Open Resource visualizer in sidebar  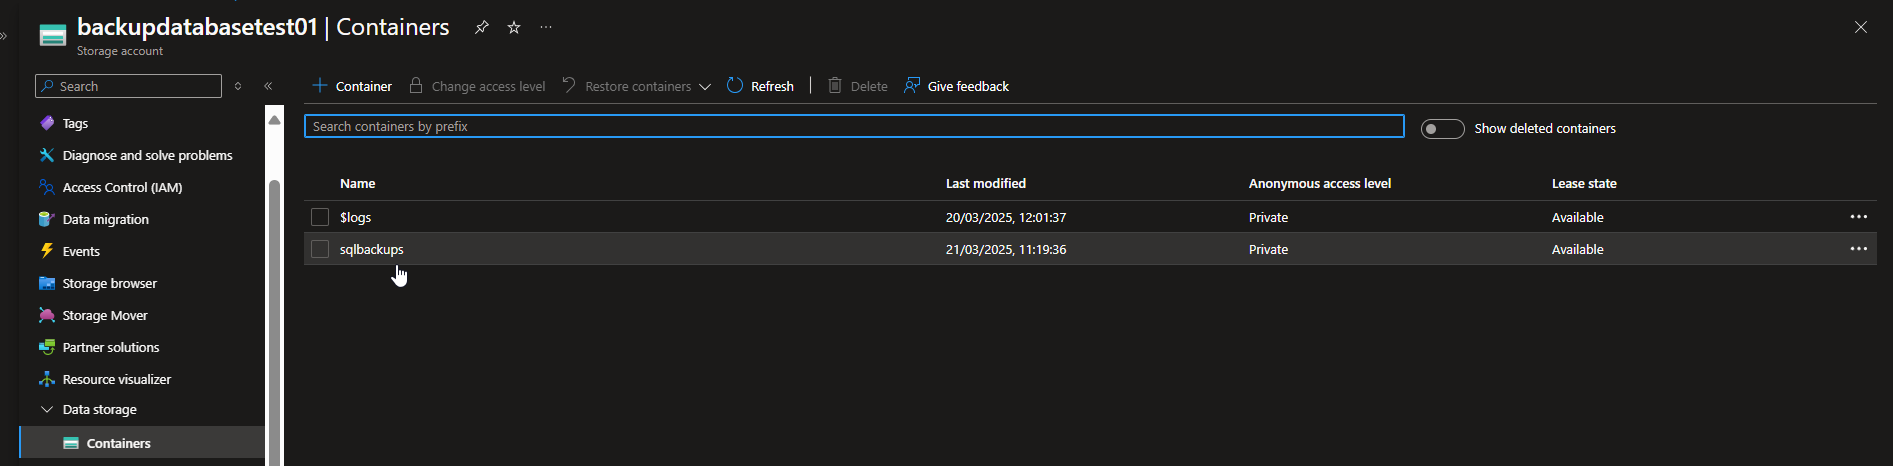(x=116, y=379)
